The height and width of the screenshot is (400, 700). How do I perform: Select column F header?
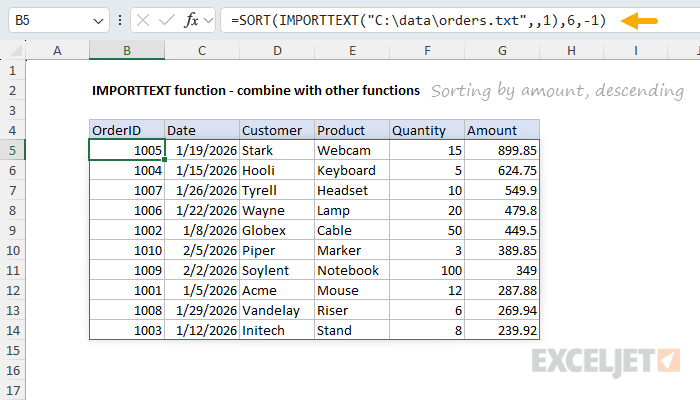(427, 50)
